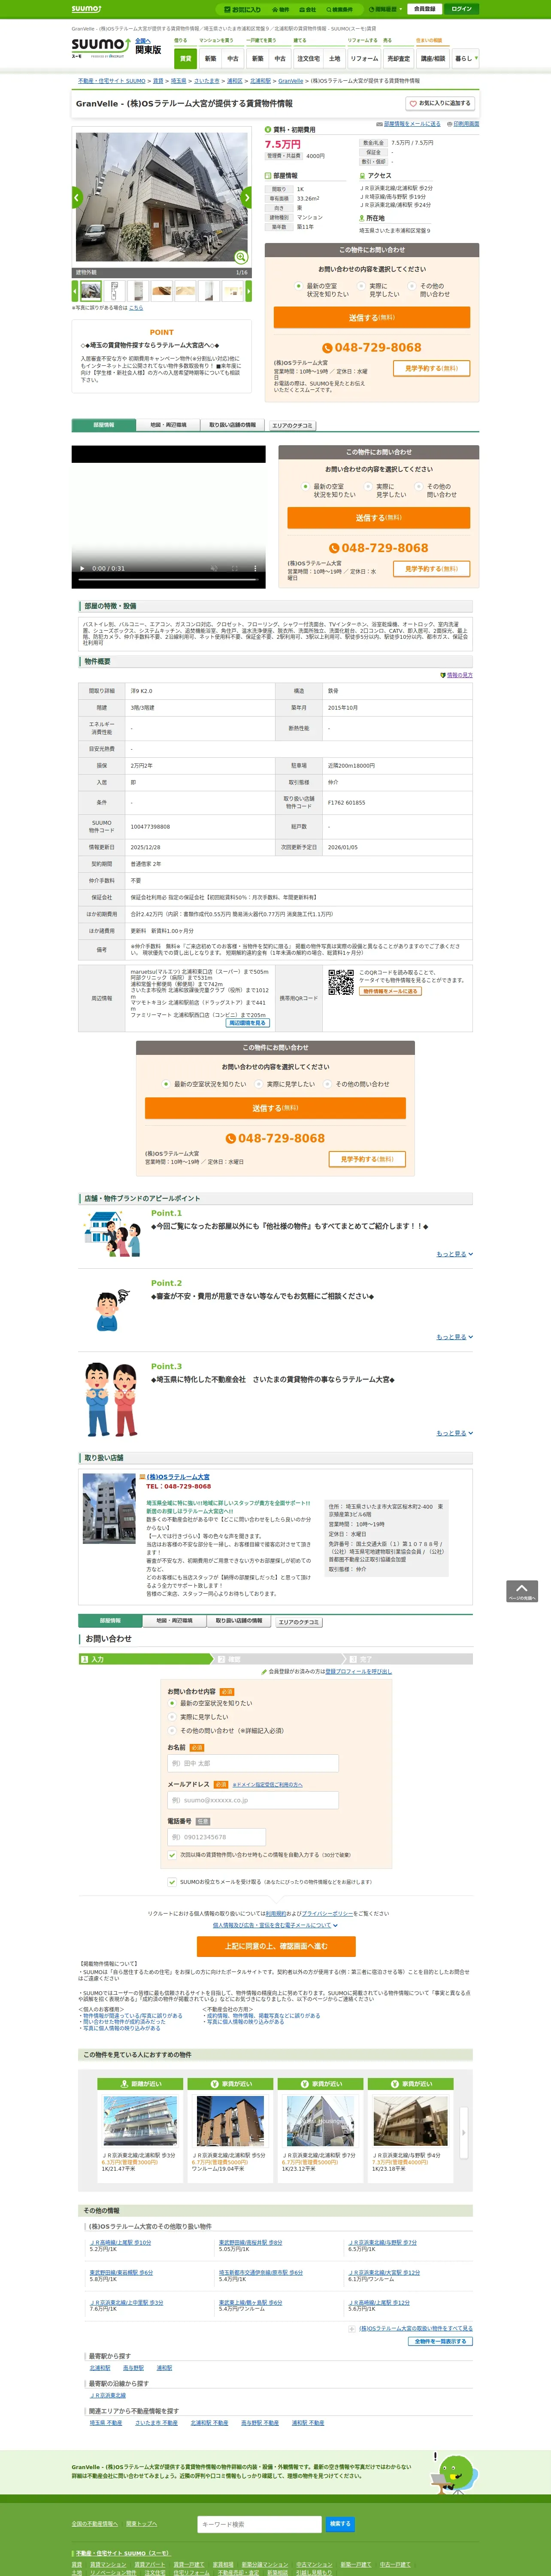This screenshot has height=2576, width=551.
Task: Play the property video
Action: click(x=82, y=568)
